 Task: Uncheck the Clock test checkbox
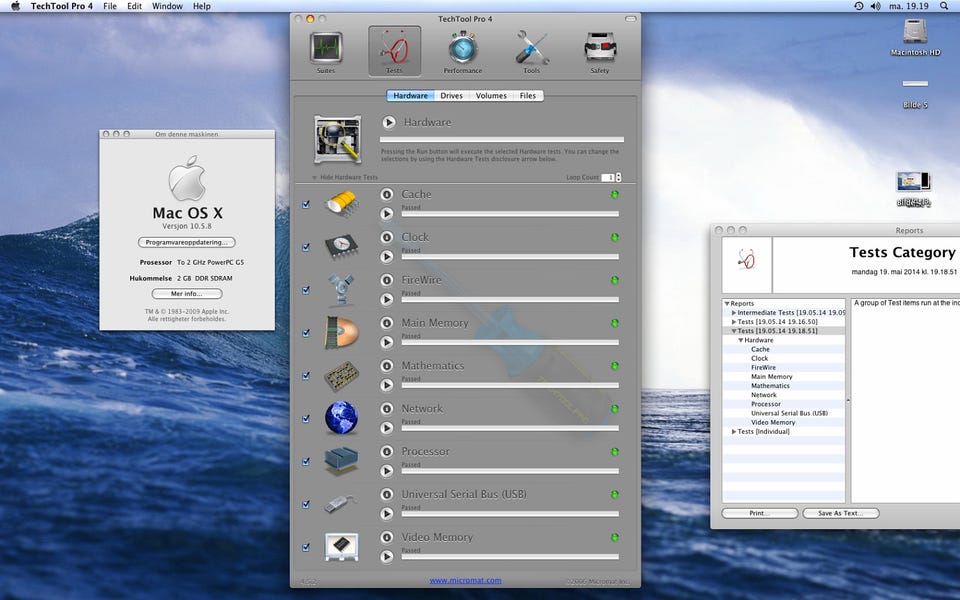[x=306, y=247]
